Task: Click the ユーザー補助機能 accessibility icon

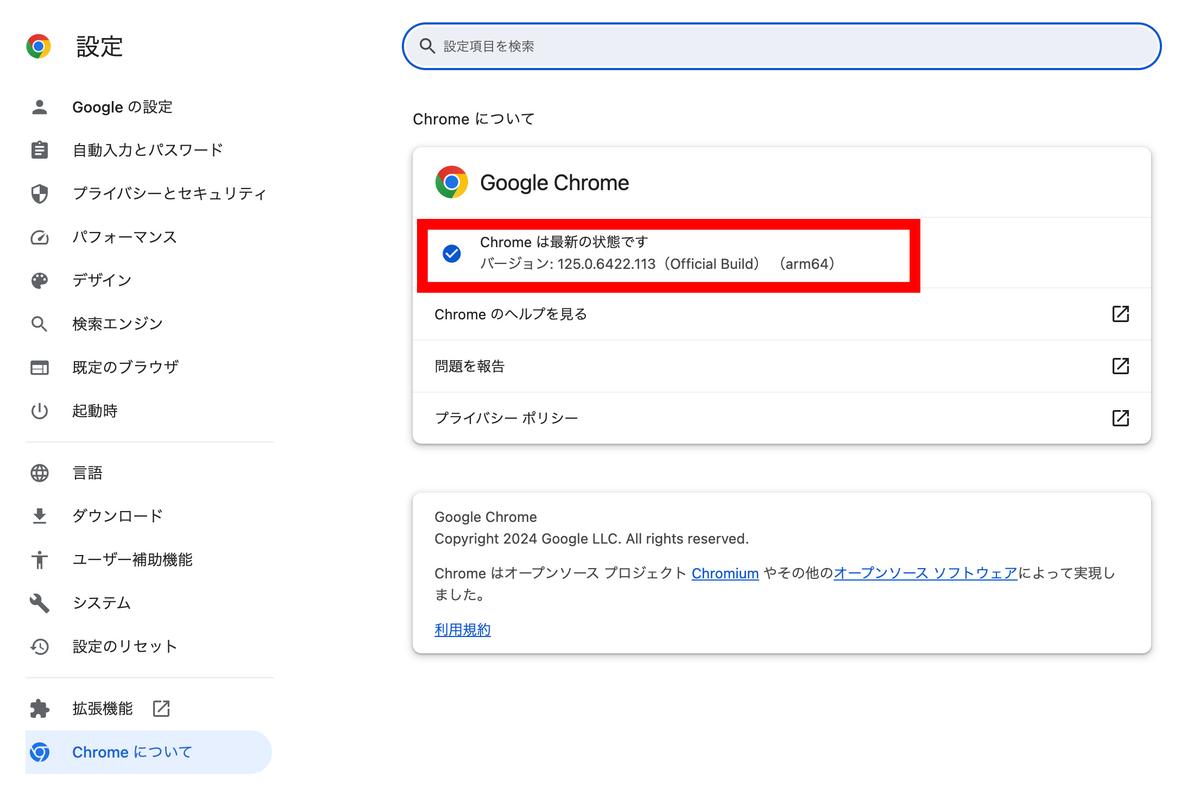Action: click(x=39, y=559)
